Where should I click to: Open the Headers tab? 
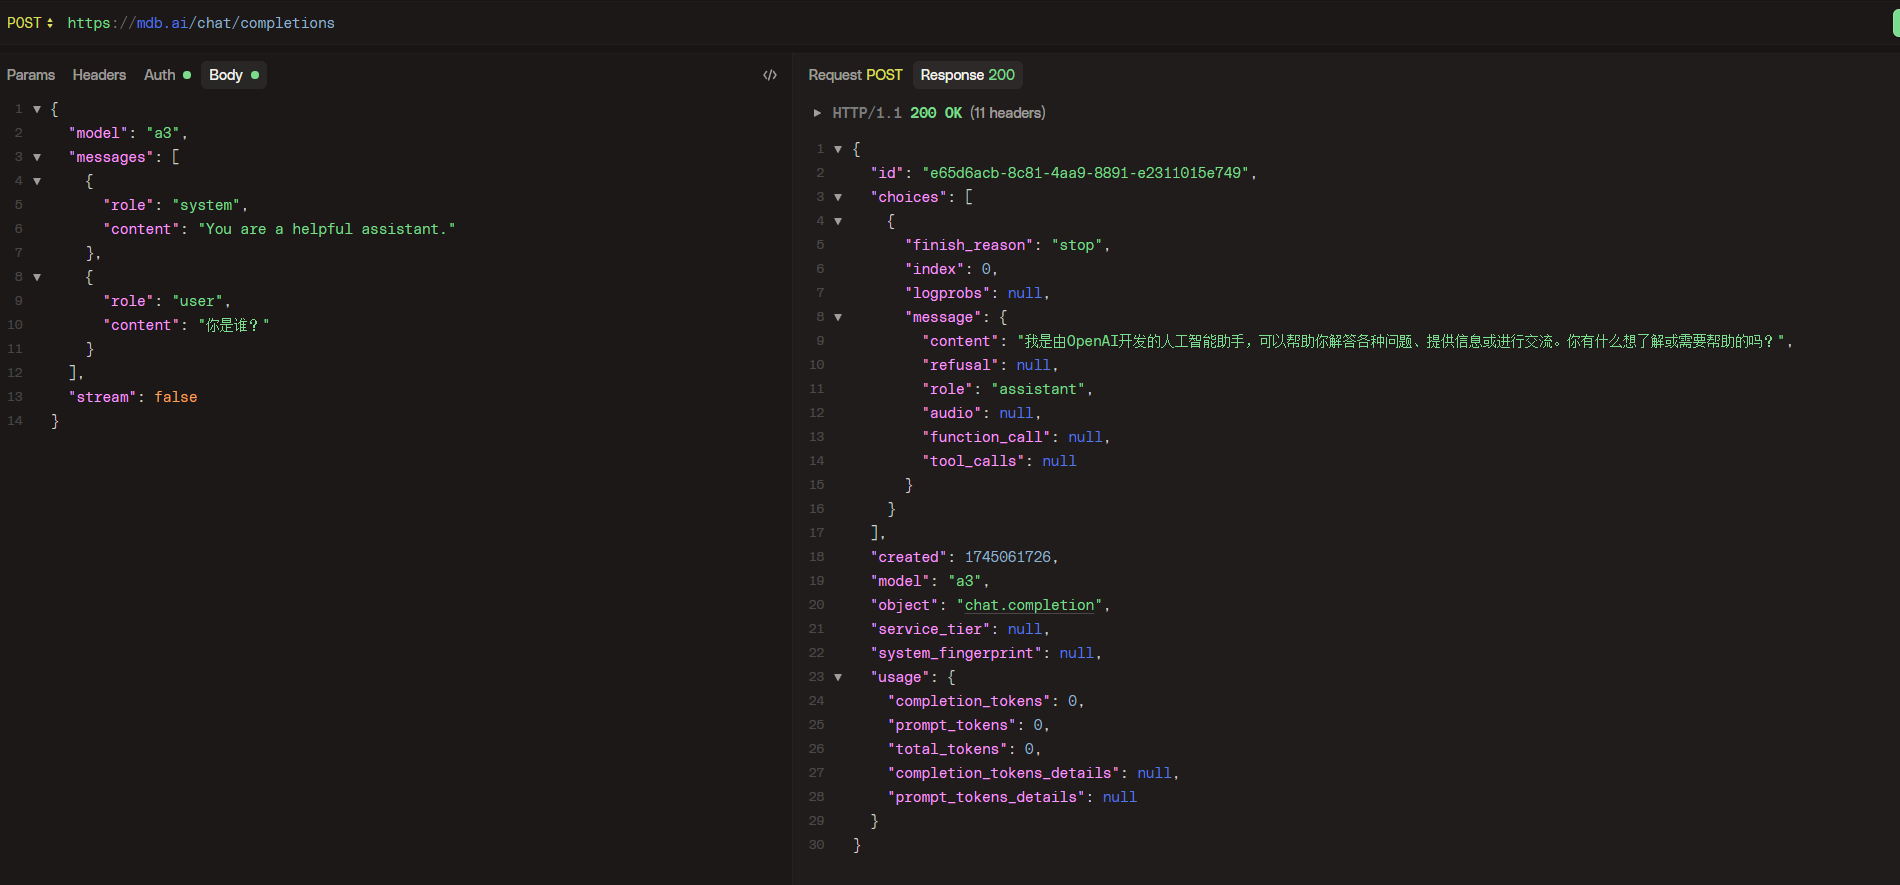point(99,75)
